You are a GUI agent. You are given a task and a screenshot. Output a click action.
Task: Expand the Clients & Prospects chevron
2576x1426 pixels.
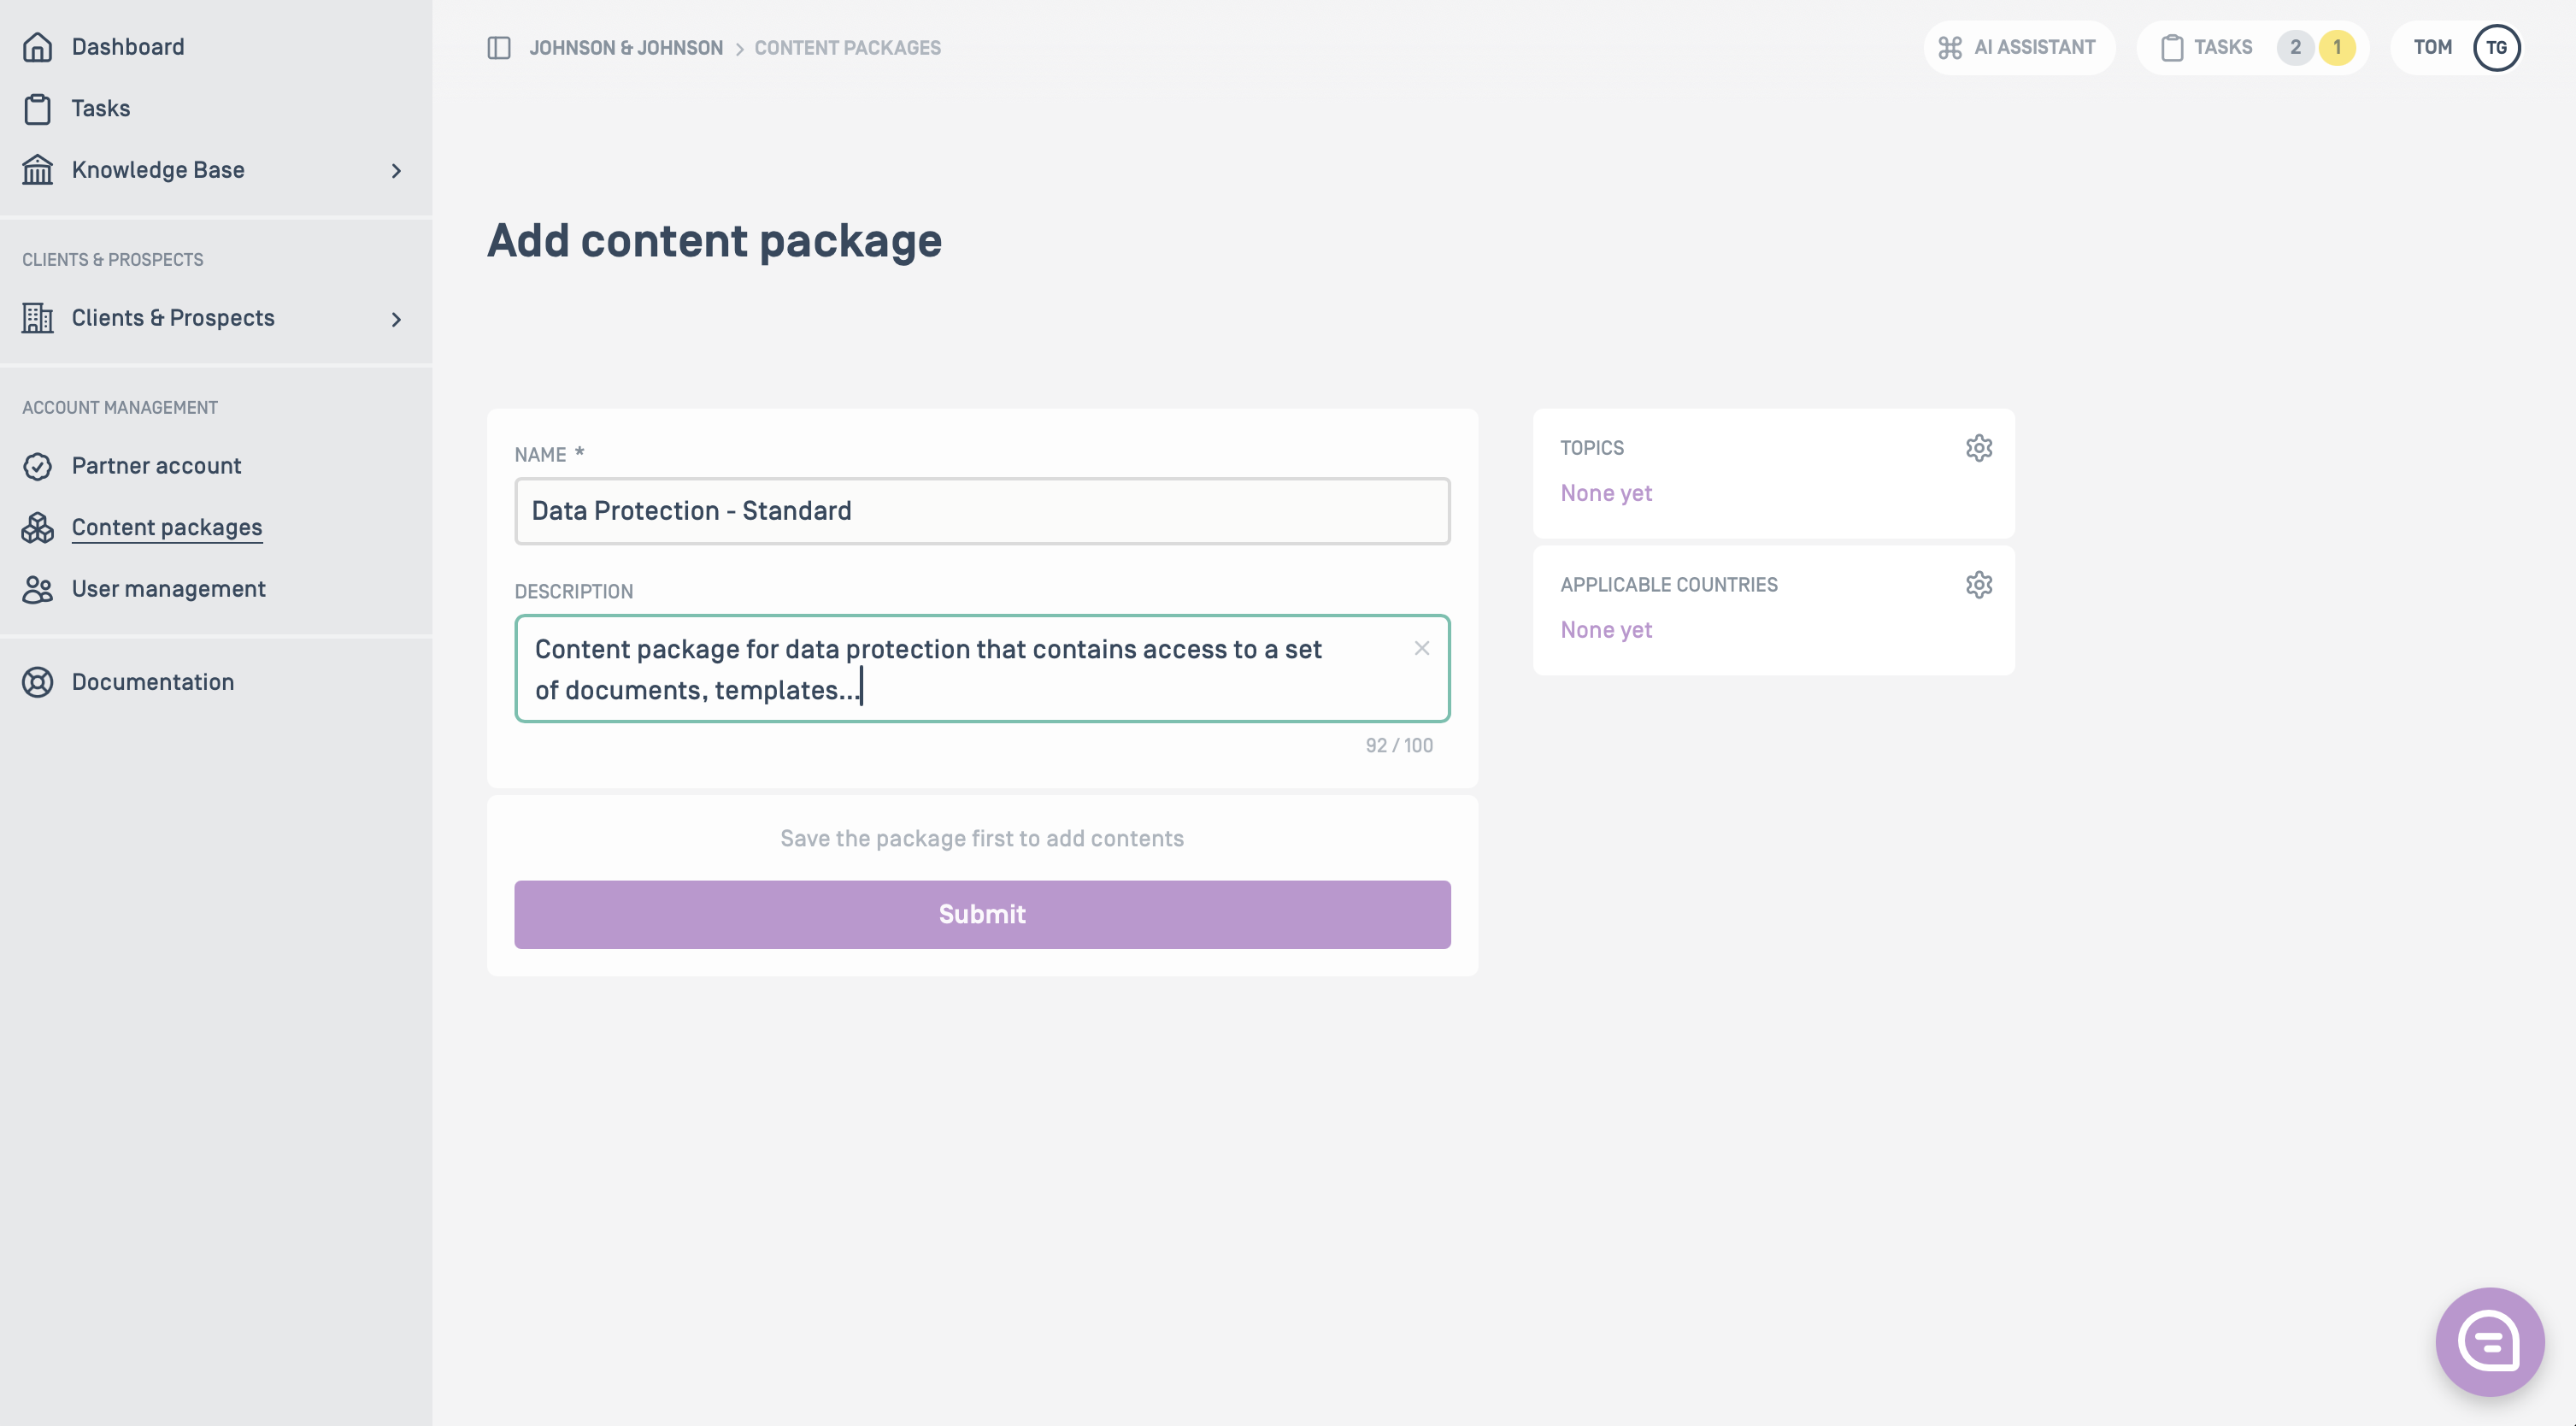click(396, 319)
